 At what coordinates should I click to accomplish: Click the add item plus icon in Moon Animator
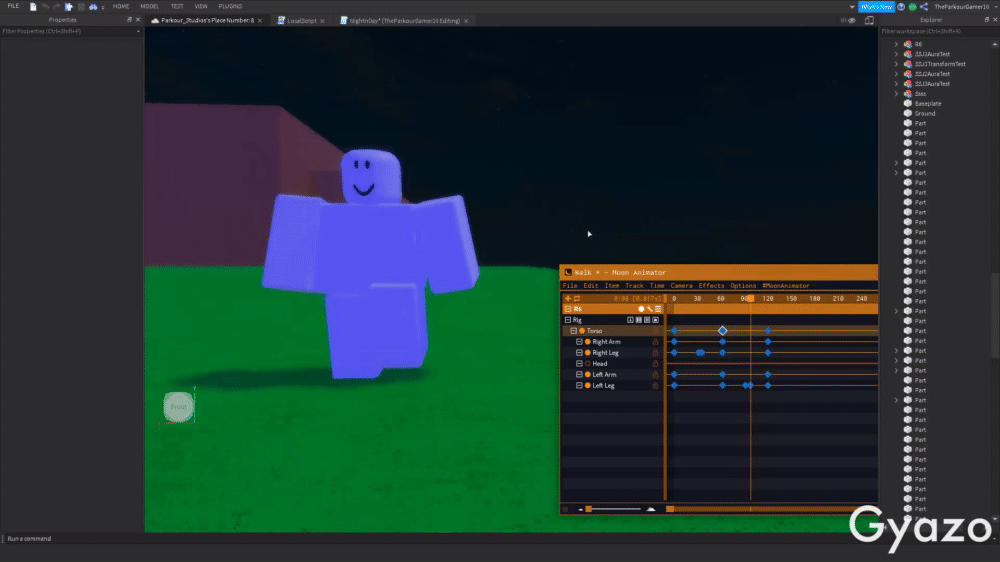pyautogui.click(x=568, y=299)
